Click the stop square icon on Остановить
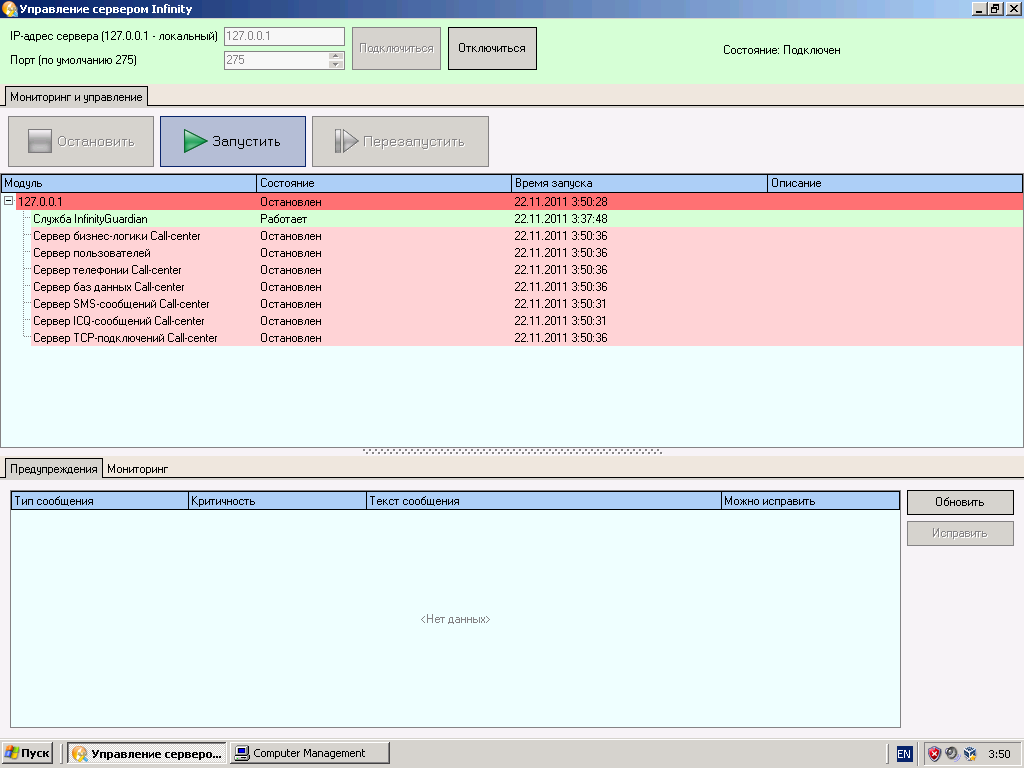The height and width of the screenshot is (768, 1024). 39,141
